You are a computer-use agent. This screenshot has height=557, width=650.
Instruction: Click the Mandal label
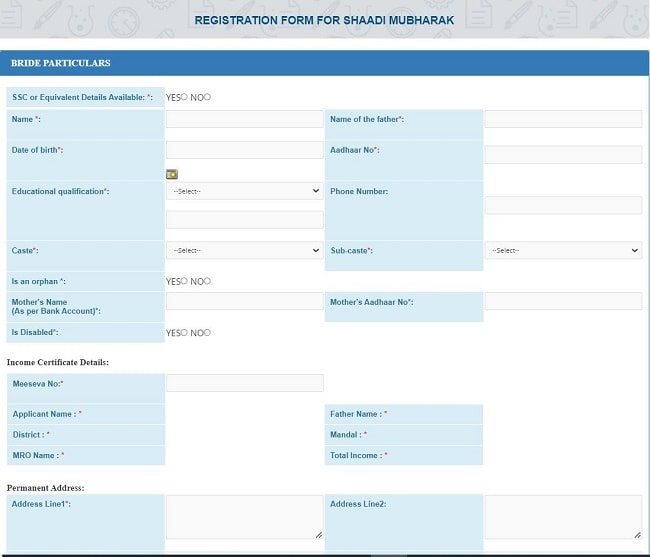coord(349,435)
